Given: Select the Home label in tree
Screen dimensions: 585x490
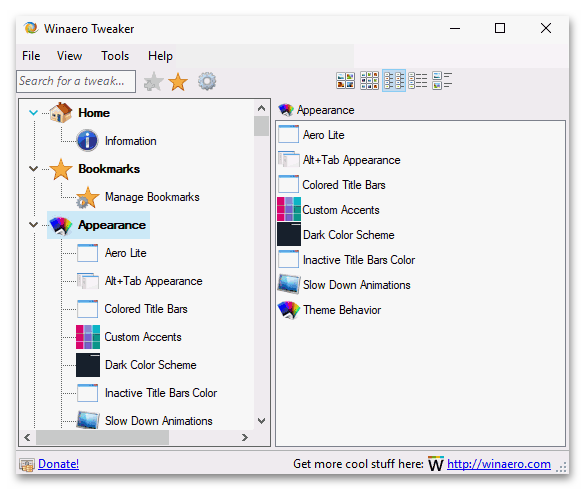Looking at the screenshot, I should (94, 113).
